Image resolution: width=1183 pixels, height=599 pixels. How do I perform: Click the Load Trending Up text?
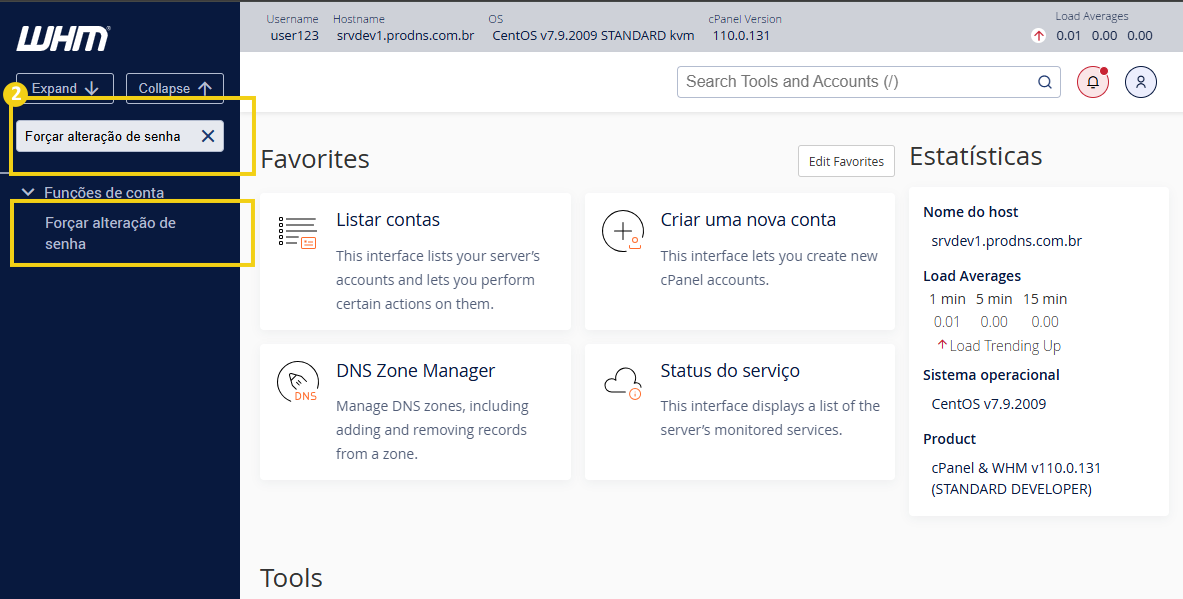point(1005,346)
